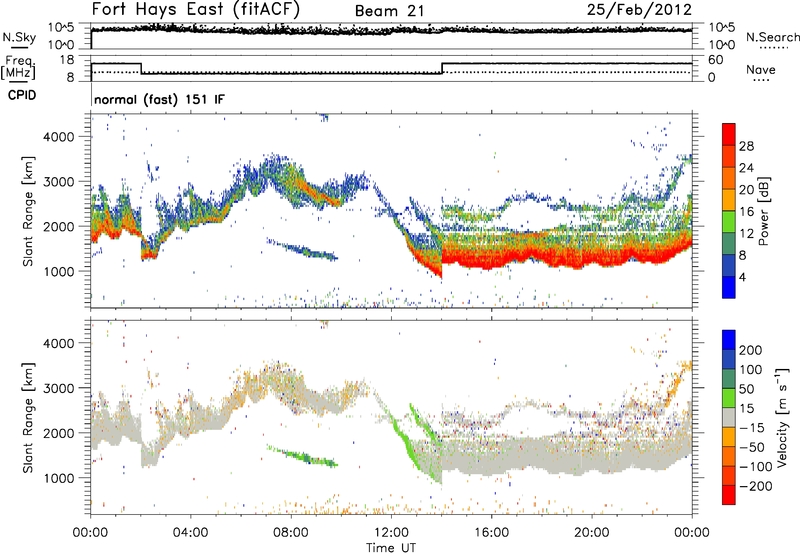Screen dimensions: 800x554
Task: Click the 'Freq. [MHz]' axis label
Action: 18,67
